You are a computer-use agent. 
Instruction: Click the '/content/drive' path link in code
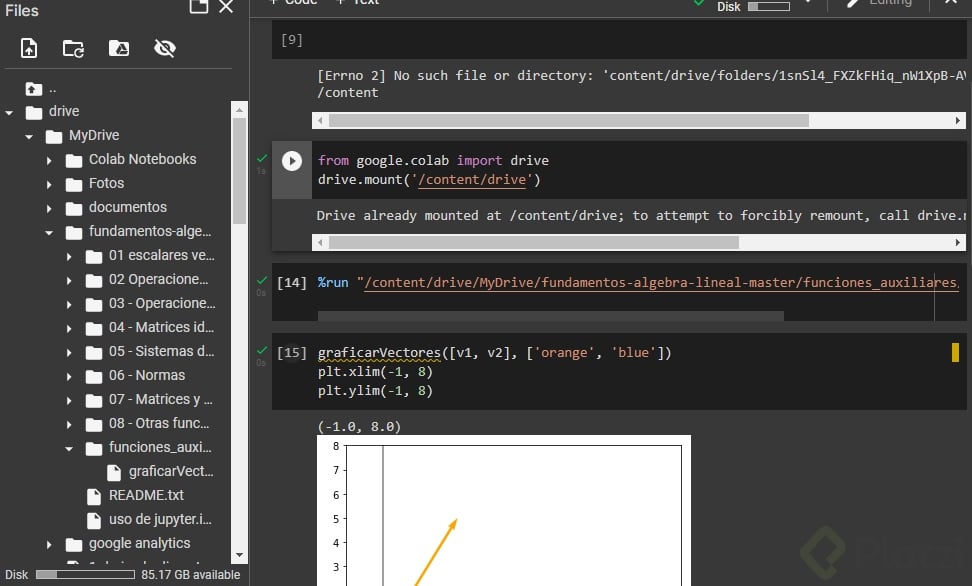click(x=472, y=180)
